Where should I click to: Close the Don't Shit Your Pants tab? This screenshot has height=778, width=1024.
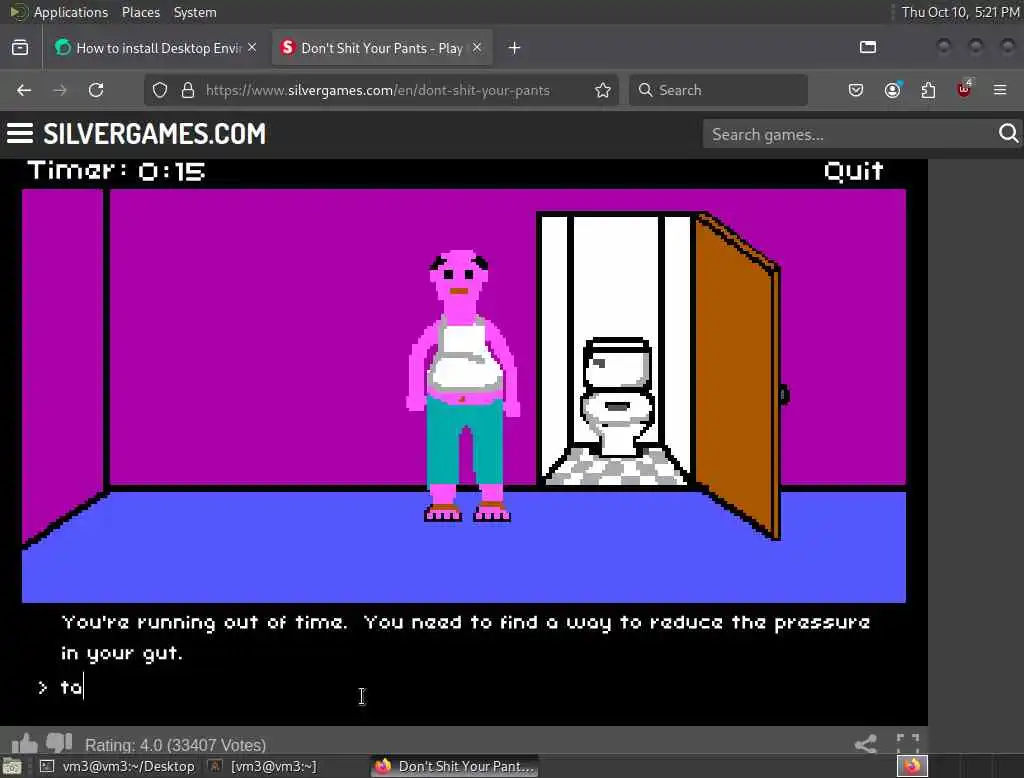tap(477, 48)
